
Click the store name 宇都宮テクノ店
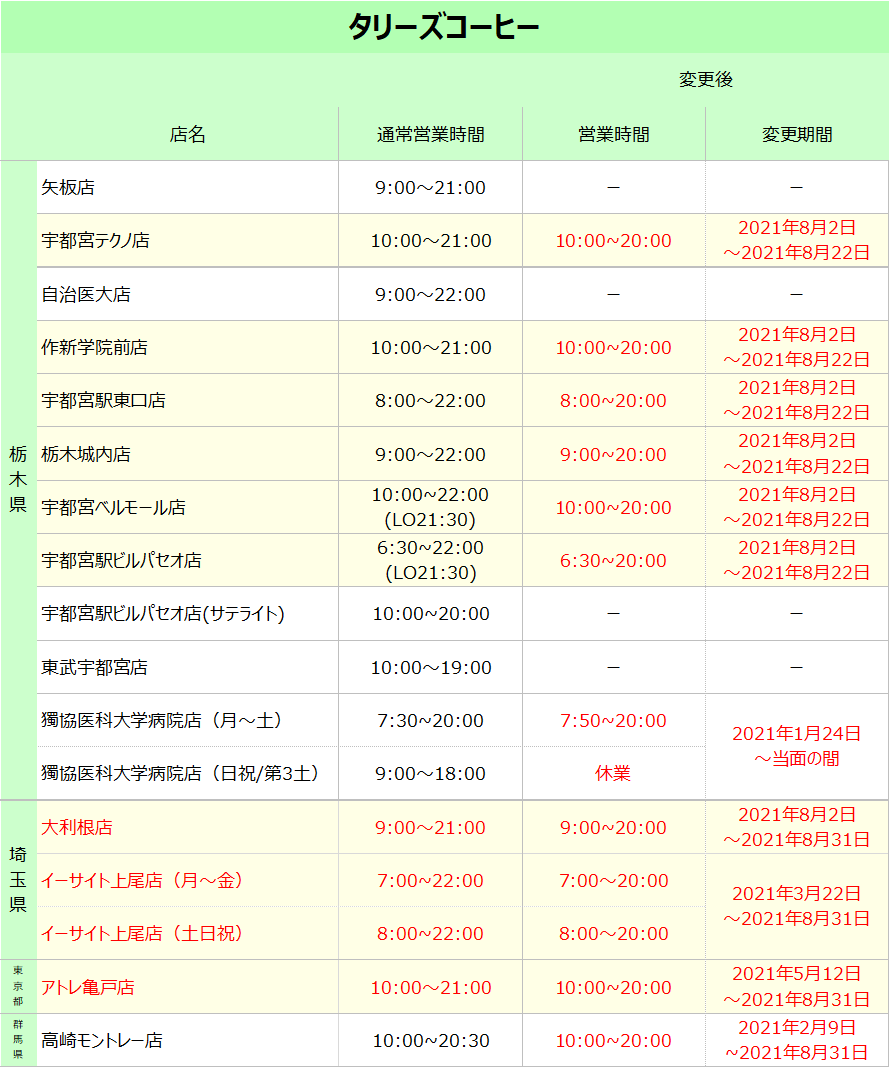pyautogui.click(x=95, y=240)
